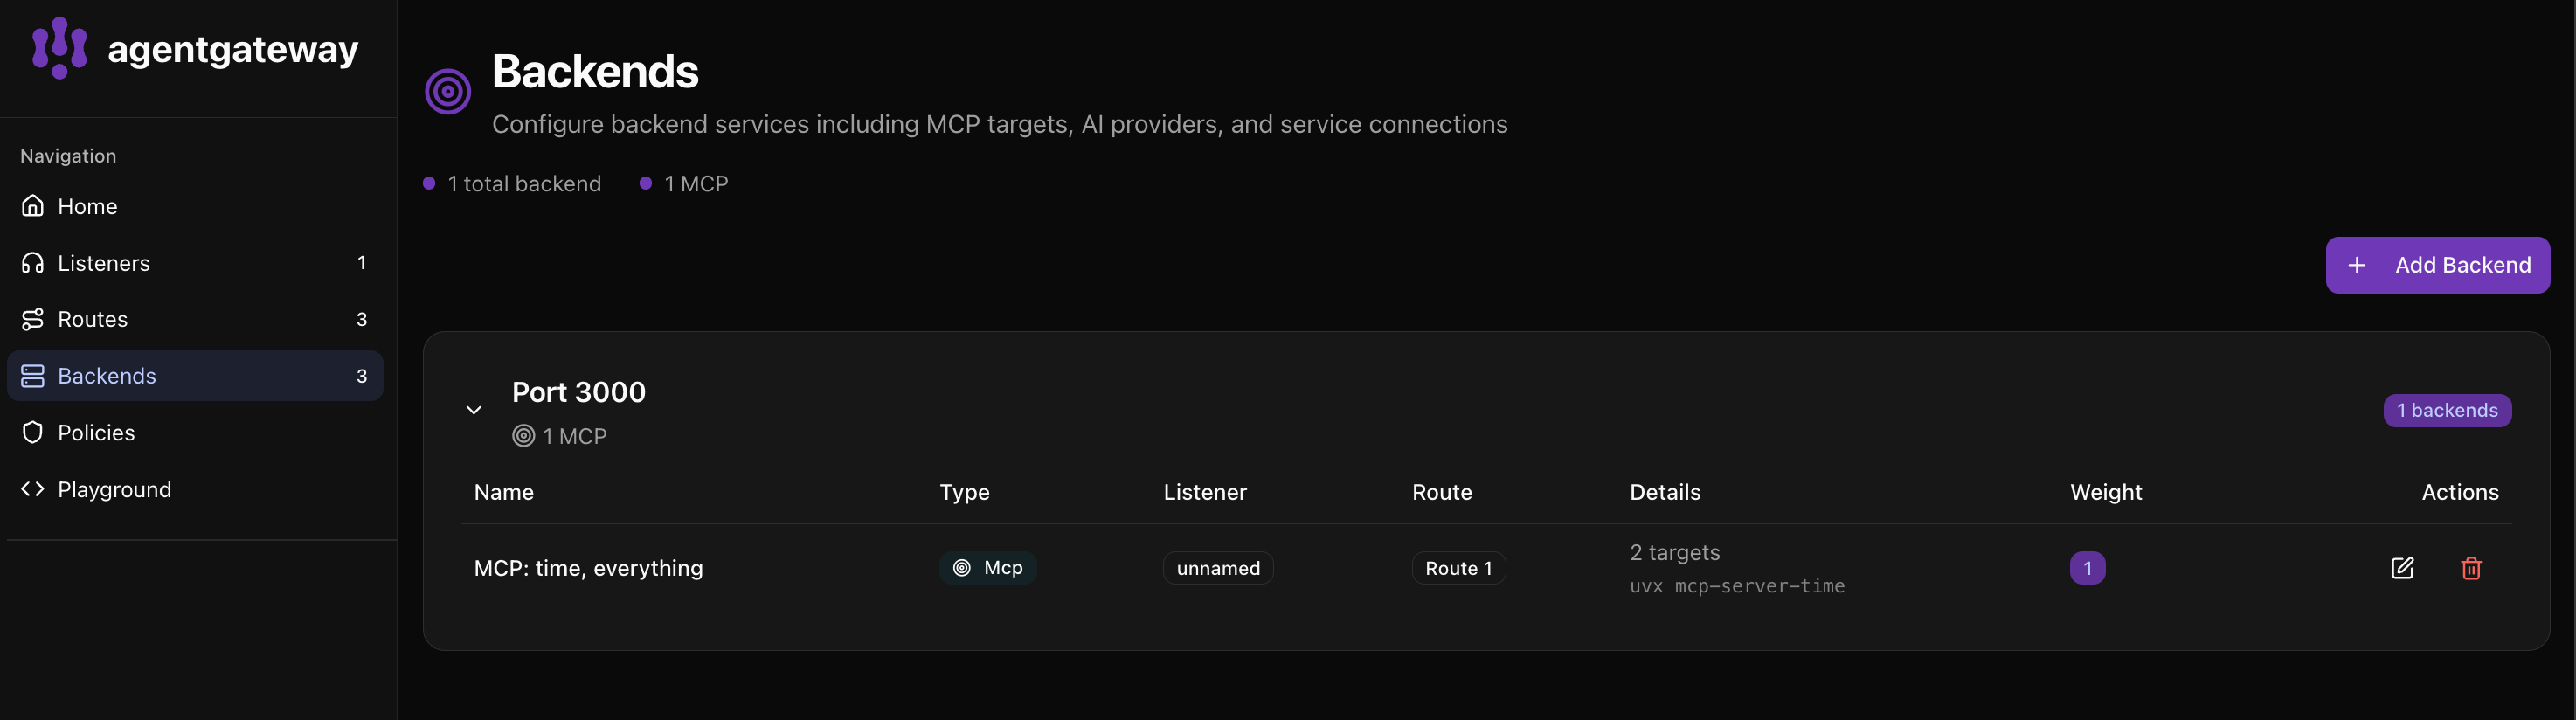Click the 1 backends badge
2576x720 pixels.
(2447, 410)
